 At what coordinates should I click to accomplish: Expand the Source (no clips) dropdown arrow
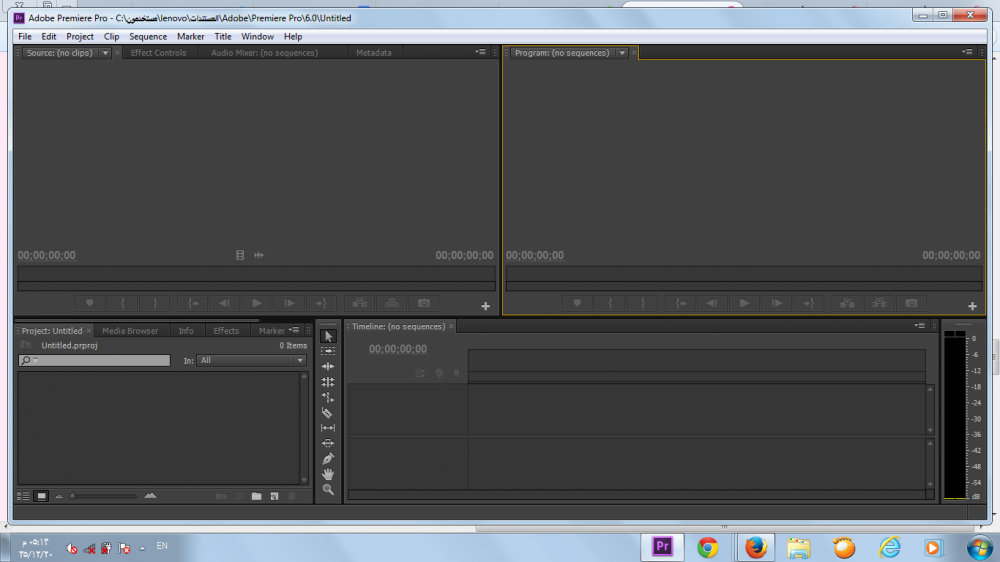pos(105,53)
